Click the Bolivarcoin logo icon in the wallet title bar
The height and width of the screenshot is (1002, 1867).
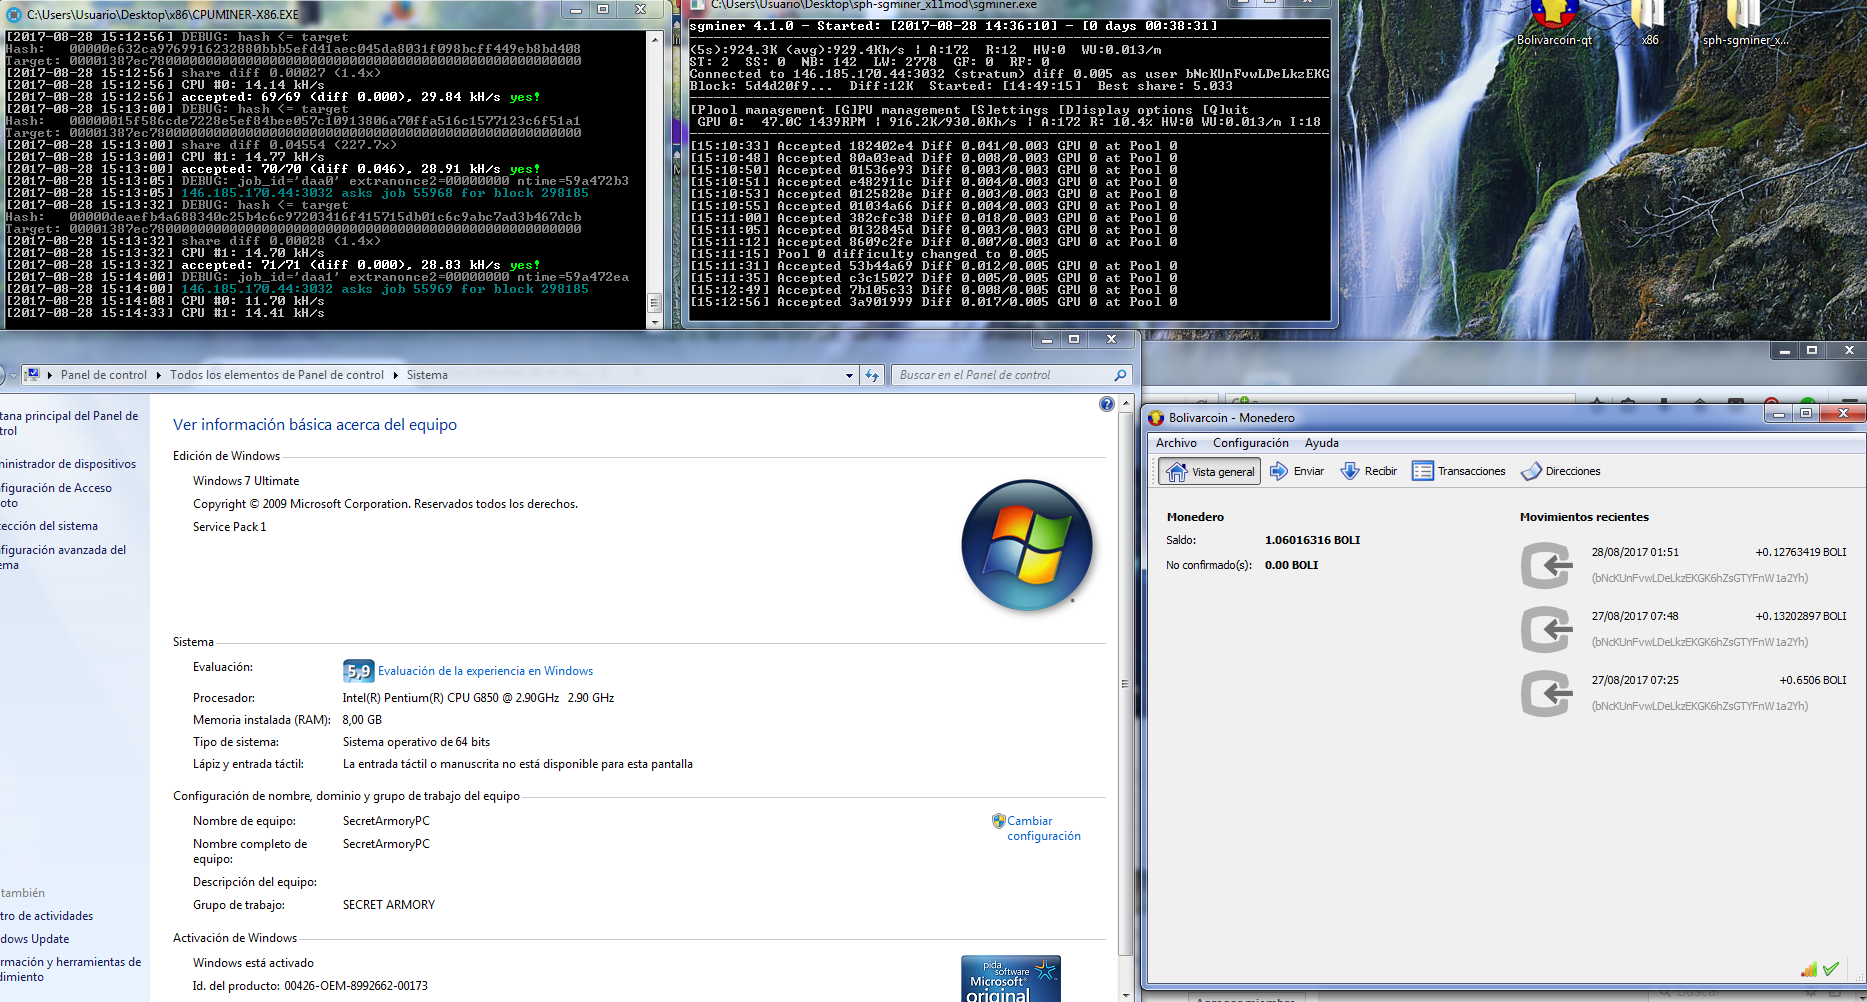click(x=1156, y=418)
